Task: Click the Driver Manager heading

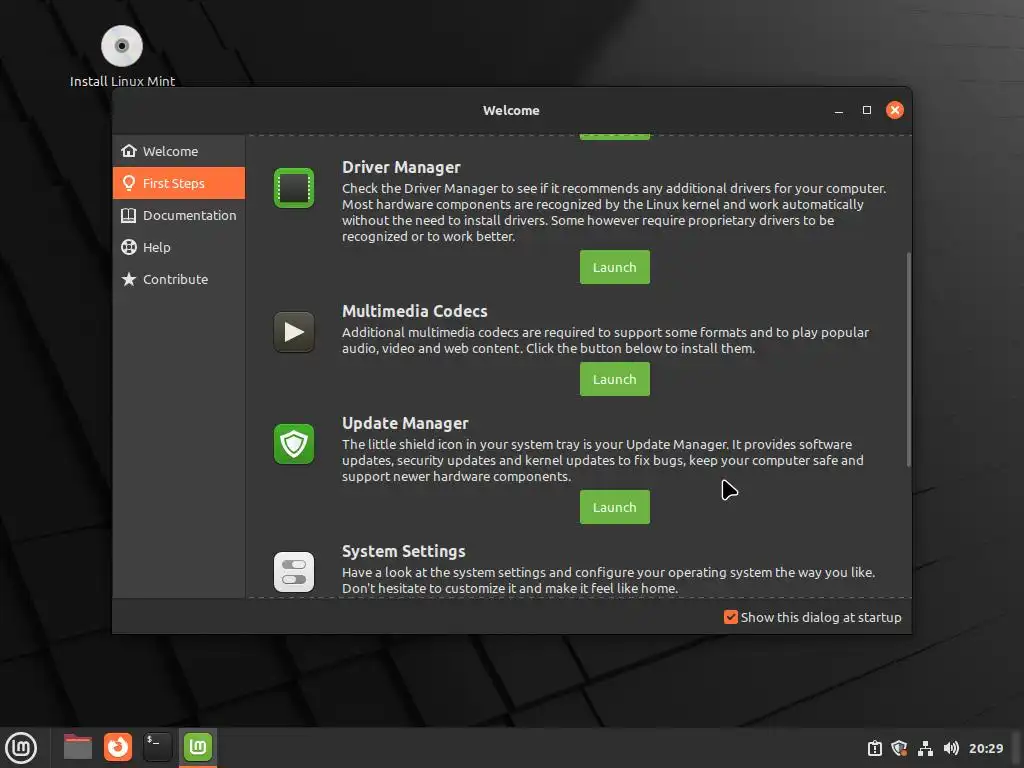Action: (x=401, y=167)
